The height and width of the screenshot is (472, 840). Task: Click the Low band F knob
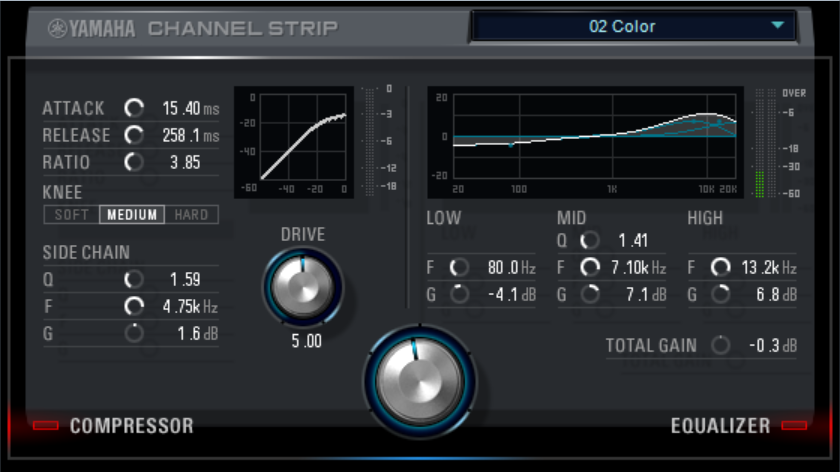(459, 267)
